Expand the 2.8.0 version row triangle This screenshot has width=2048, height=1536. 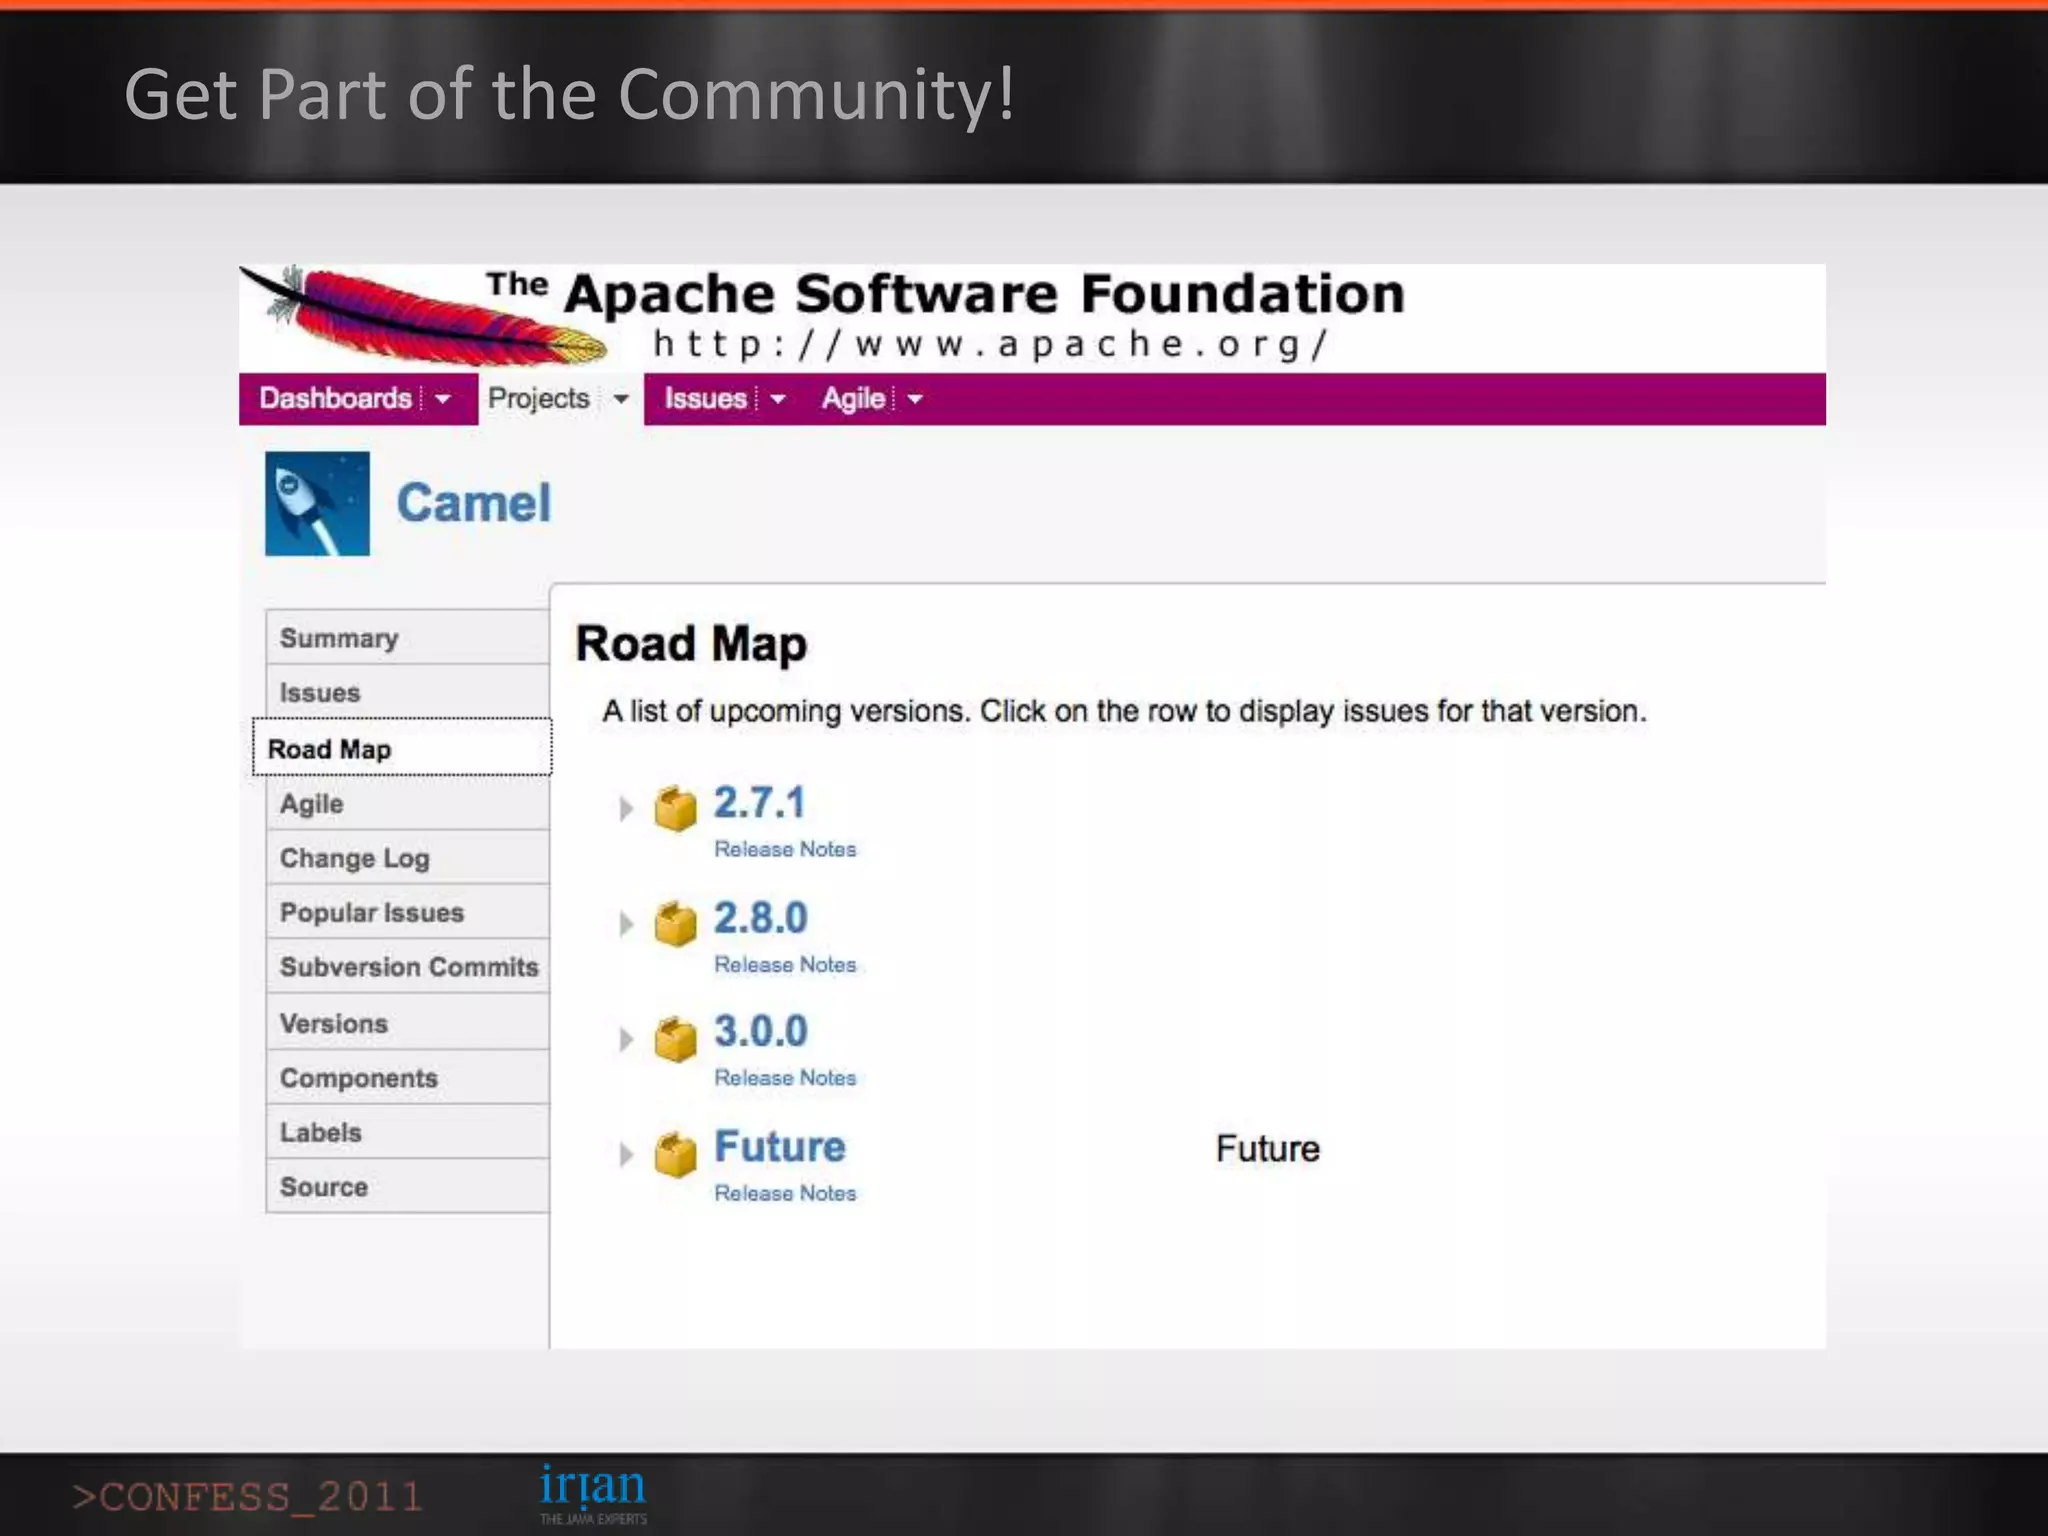coord(626,923)
